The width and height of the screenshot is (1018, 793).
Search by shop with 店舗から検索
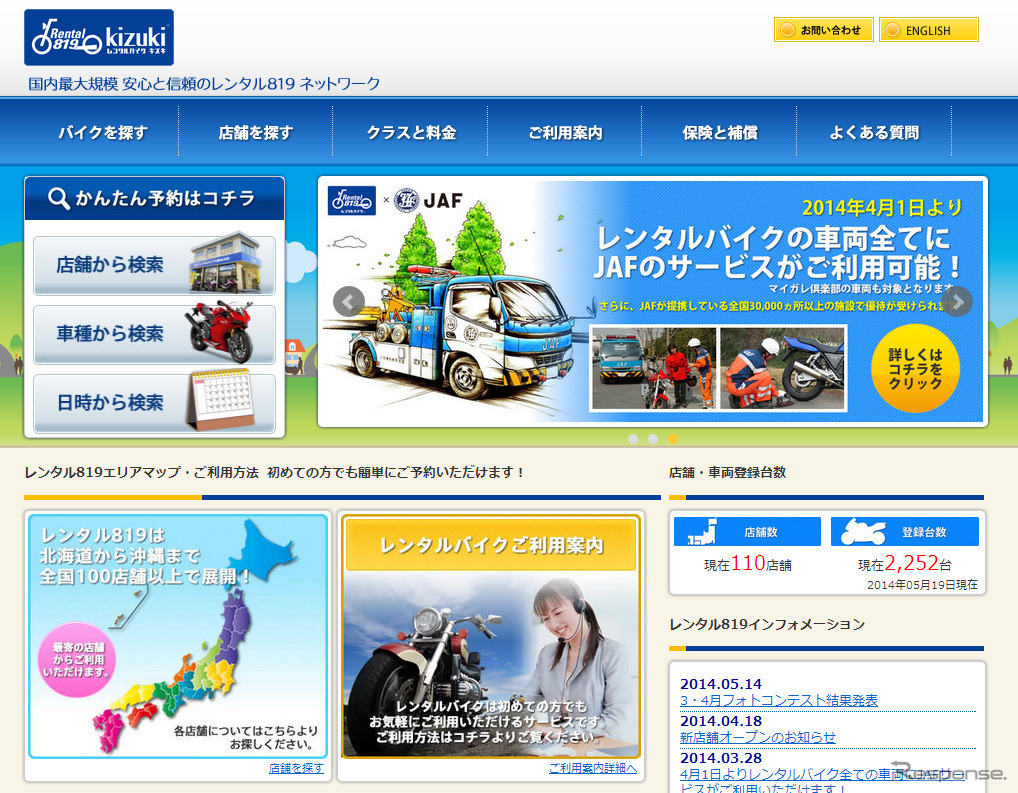tap(155, 265)
